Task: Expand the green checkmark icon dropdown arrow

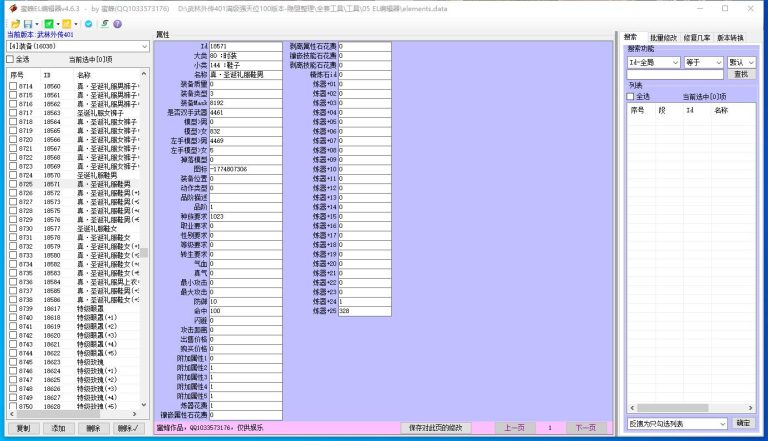Action: pyautogui.click(x=57, y=24)
